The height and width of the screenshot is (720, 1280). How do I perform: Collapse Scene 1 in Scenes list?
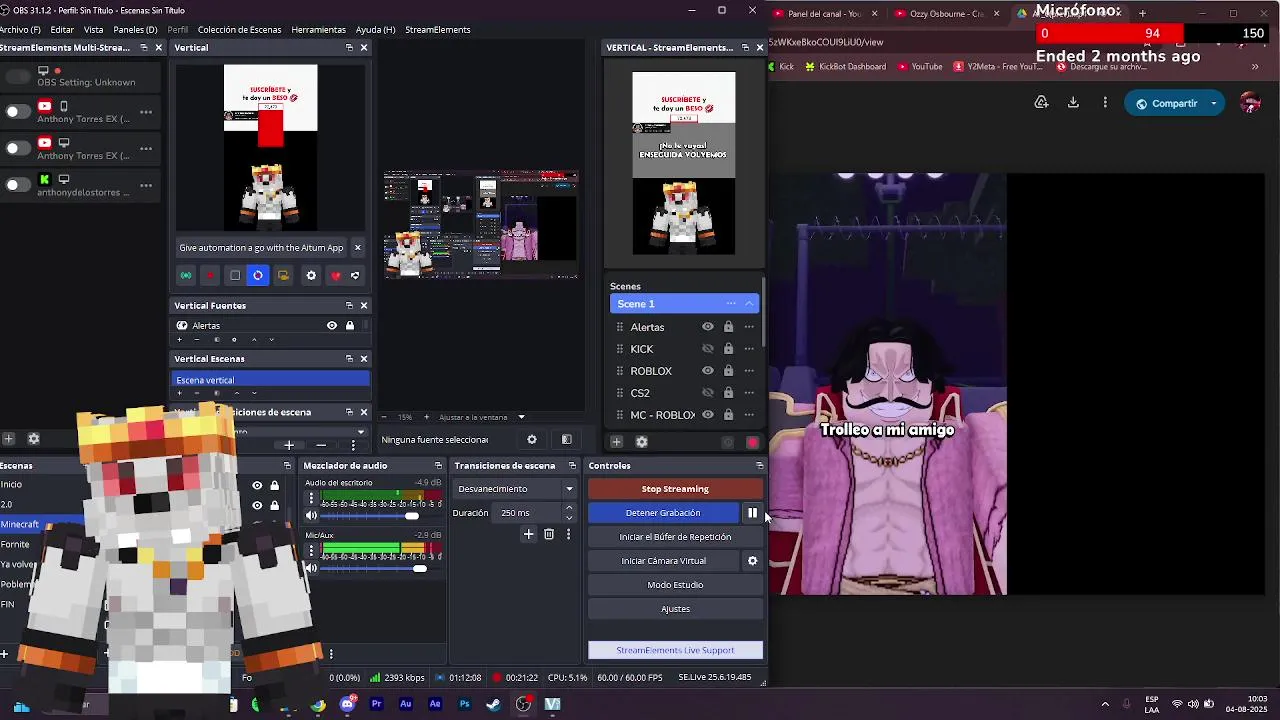coord(749,304)
